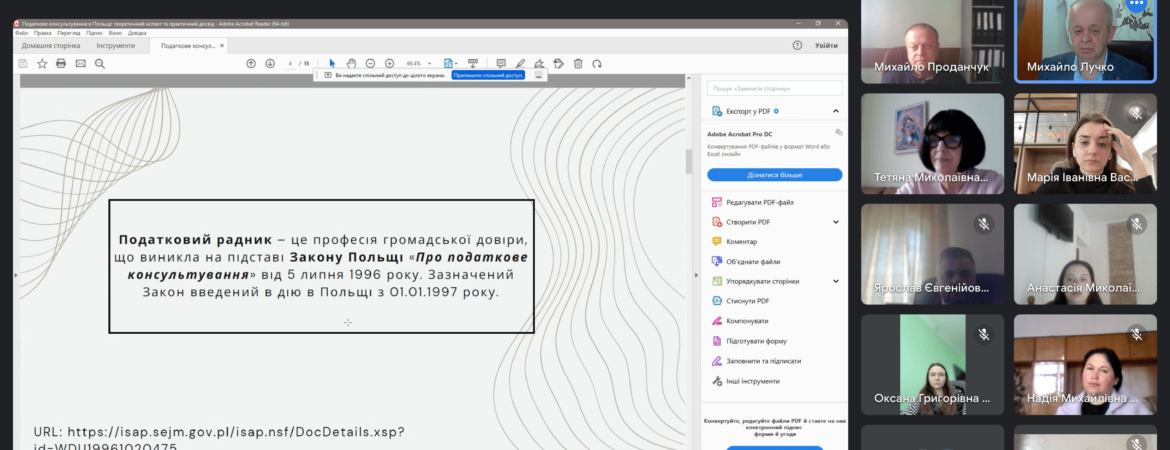
Task: Open the Об'єднати файли tool
Action: pyautogui.click(x=746, y=261)
